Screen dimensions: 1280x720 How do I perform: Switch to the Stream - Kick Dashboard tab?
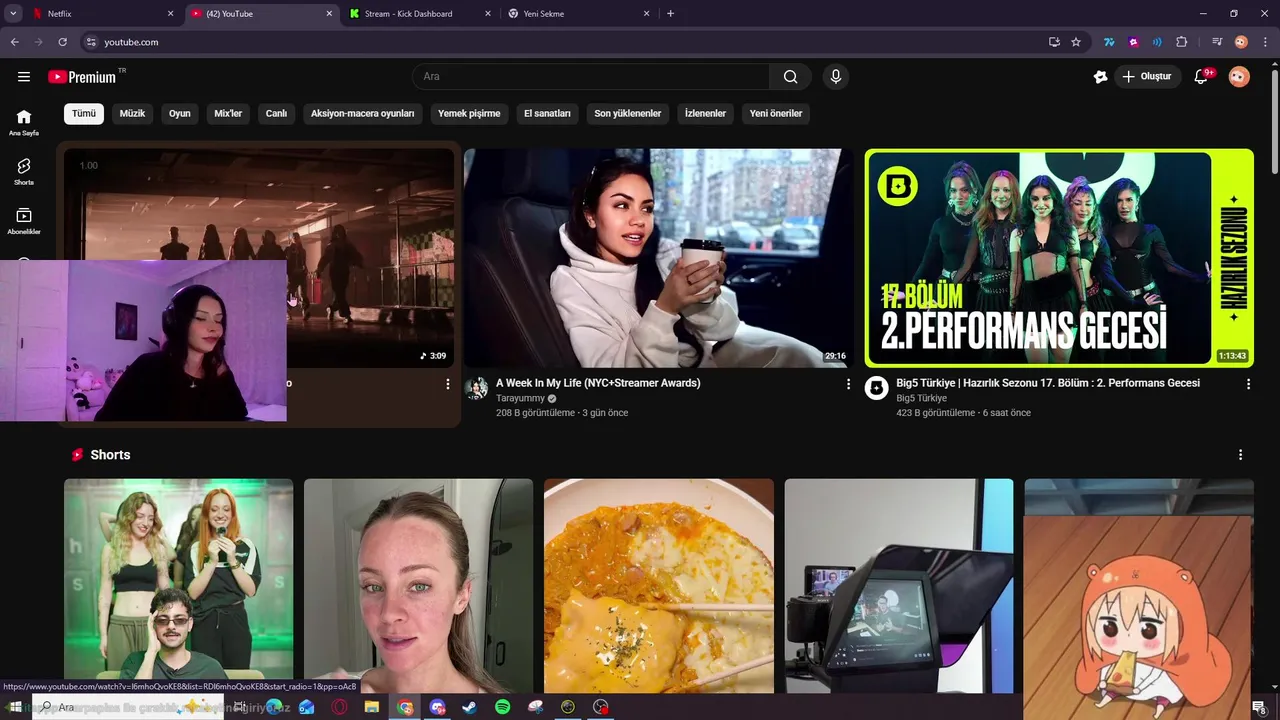(420, 14)
